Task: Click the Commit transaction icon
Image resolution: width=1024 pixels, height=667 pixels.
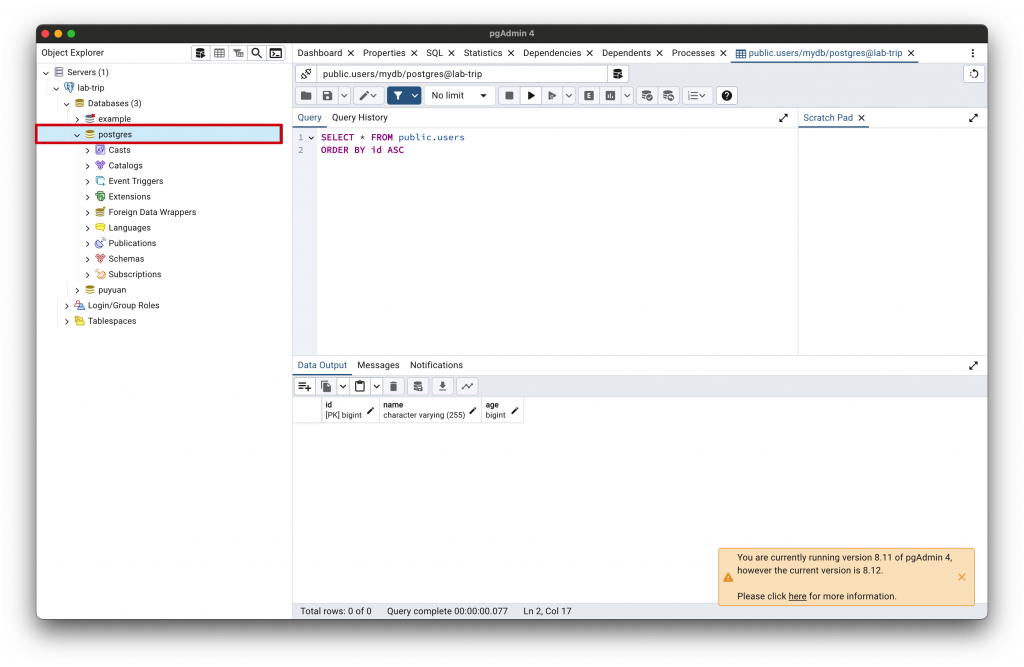Action: 647,95
